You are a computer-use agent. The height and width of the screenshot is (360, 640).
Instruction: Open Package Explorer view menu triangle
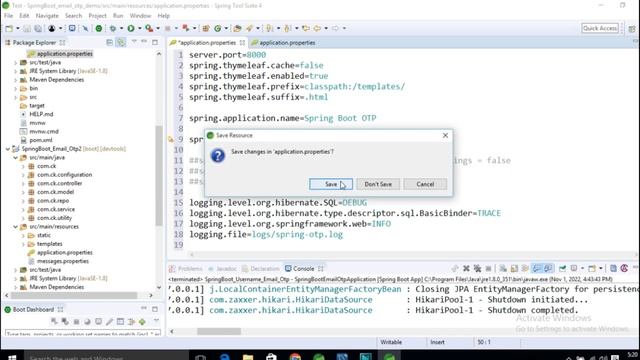point(134,42)
